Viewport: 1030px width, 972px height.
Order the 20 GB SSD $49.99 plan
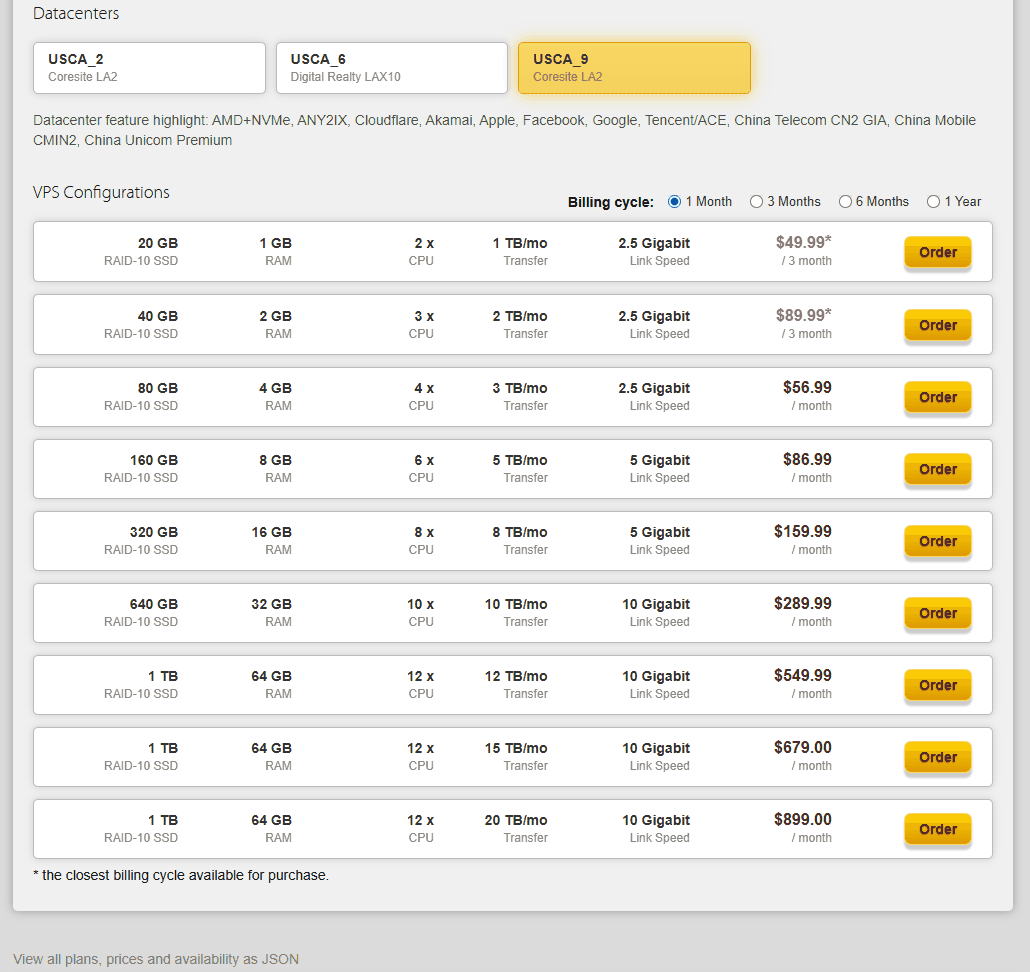pyautogui.click(x=937, y=252)
